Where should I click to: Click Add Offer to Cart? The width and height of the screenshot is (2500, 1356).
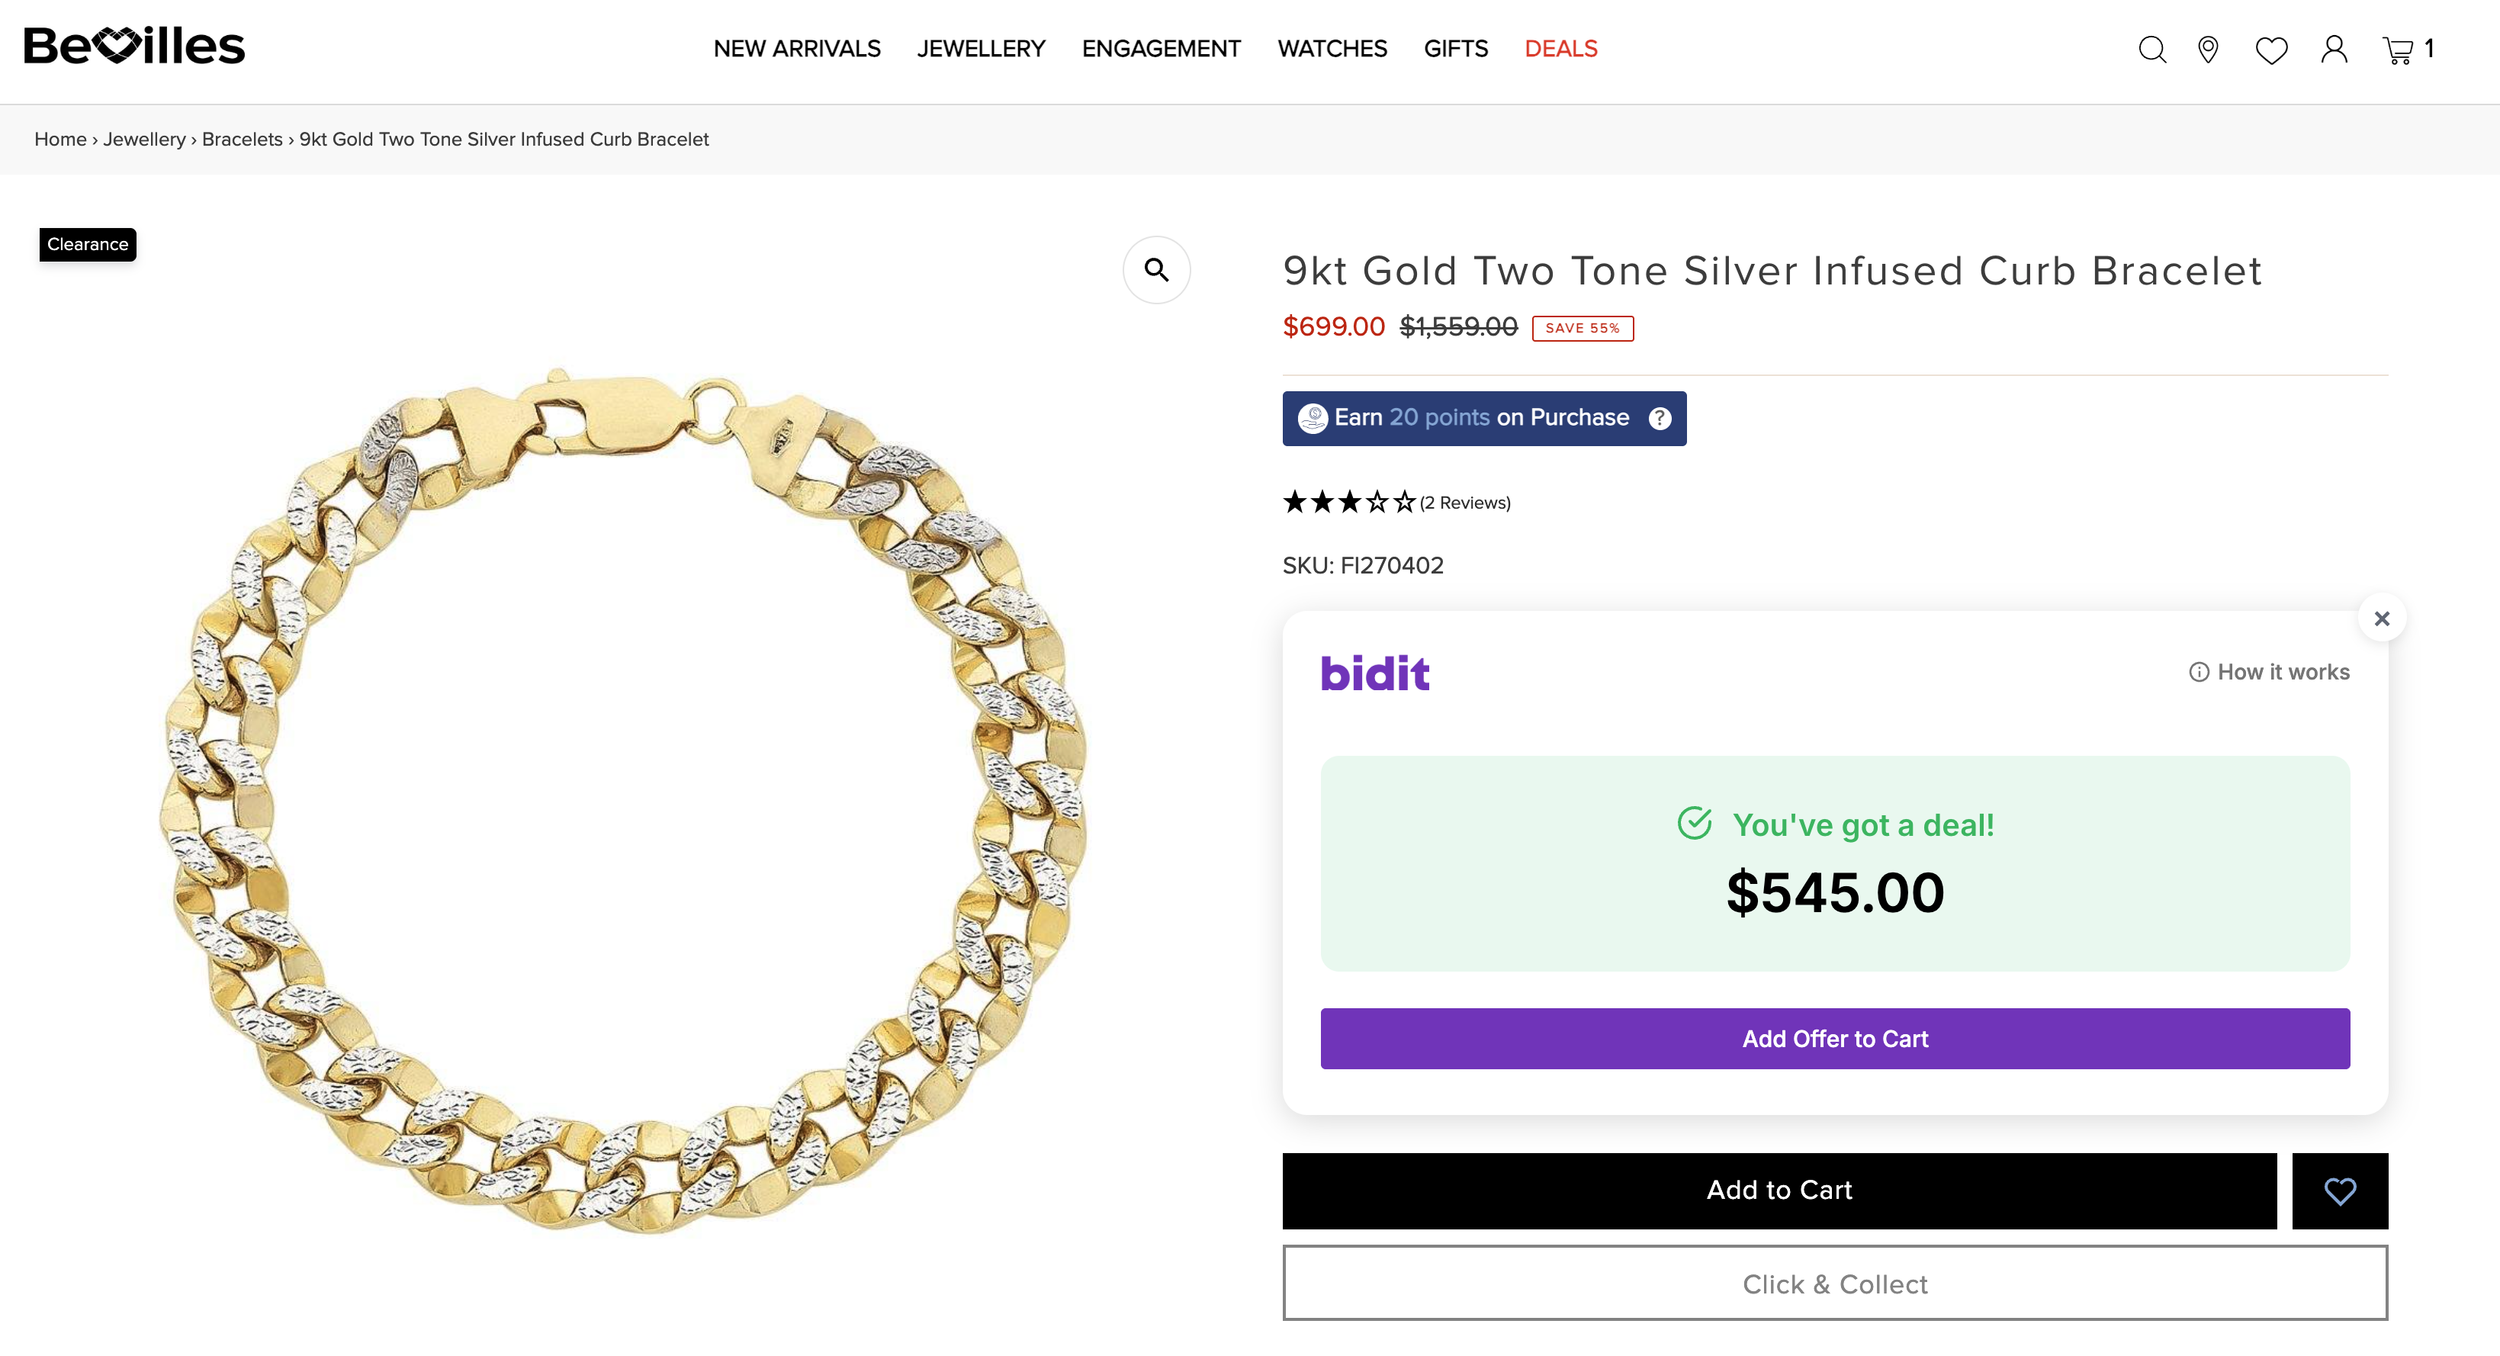1835,1038
